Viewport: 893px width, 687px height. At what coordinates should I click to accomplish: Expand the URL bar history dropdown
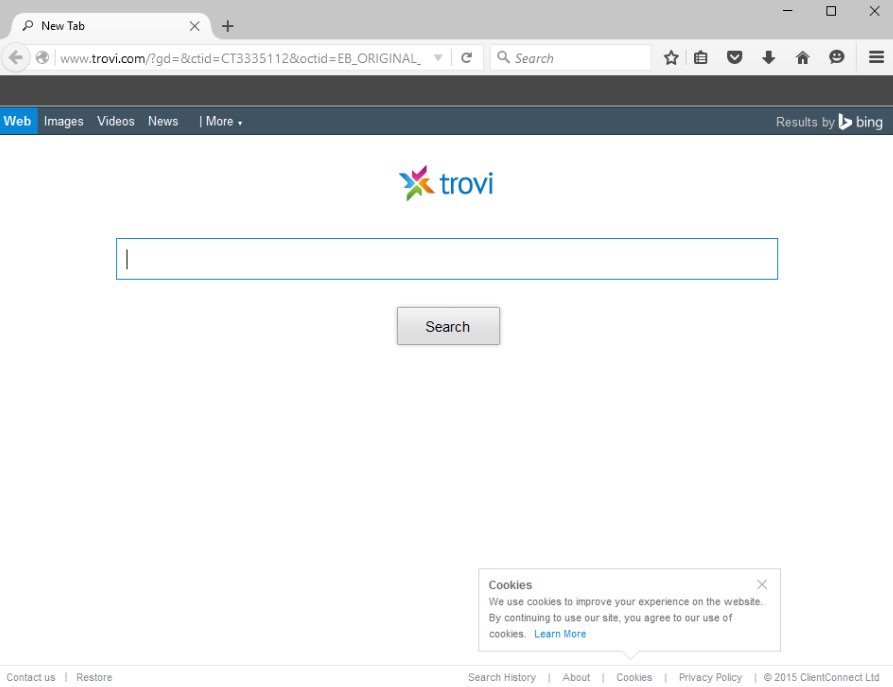(x=438, y=58)
